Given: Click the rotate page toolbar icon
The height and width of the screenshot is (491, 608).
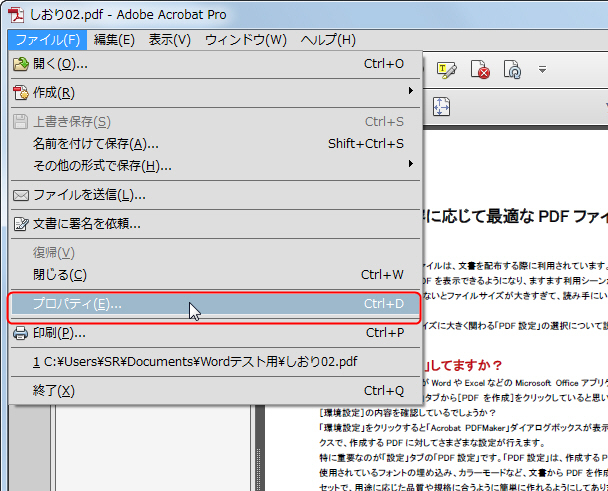Looking at the screenshot, I should pos(512,70).
